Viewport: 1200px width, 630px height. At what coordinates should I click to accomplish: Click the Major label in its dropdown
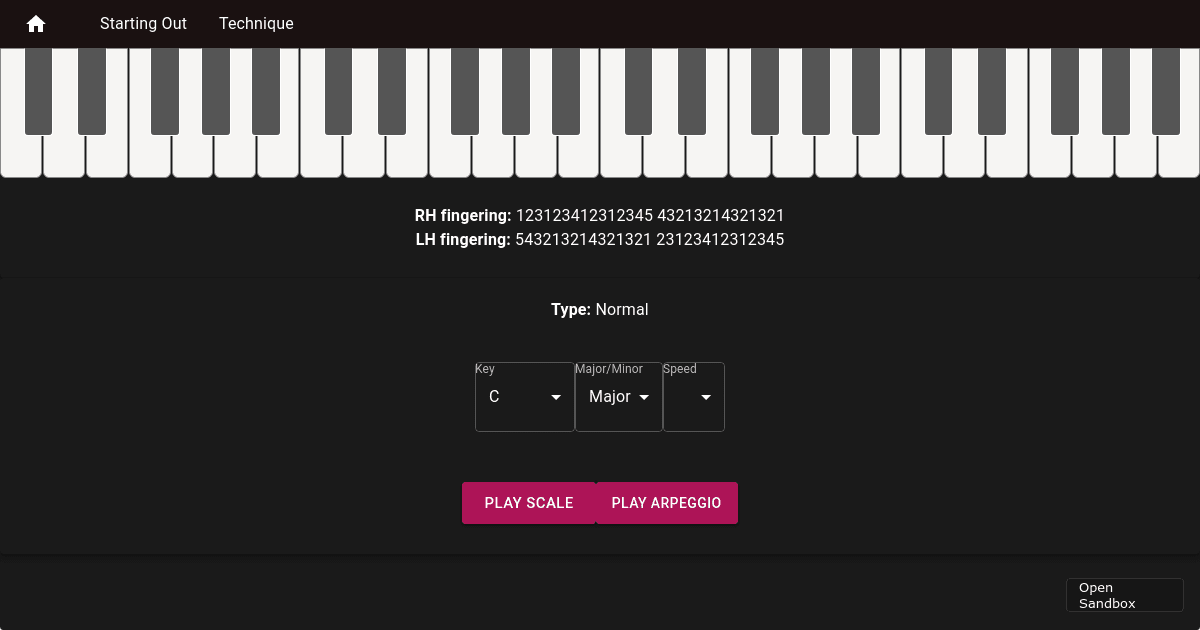point(610,397)
